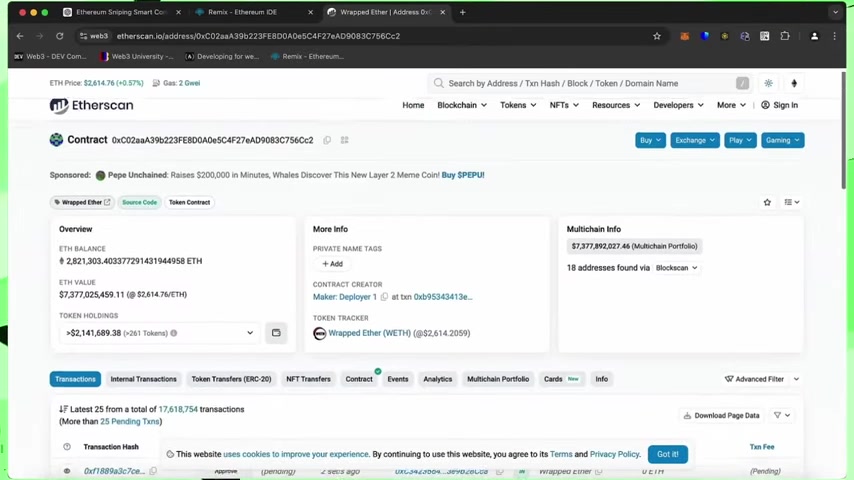Open the Multichain Portfolio tab
854x480 pixels.
tap(498, 379)
